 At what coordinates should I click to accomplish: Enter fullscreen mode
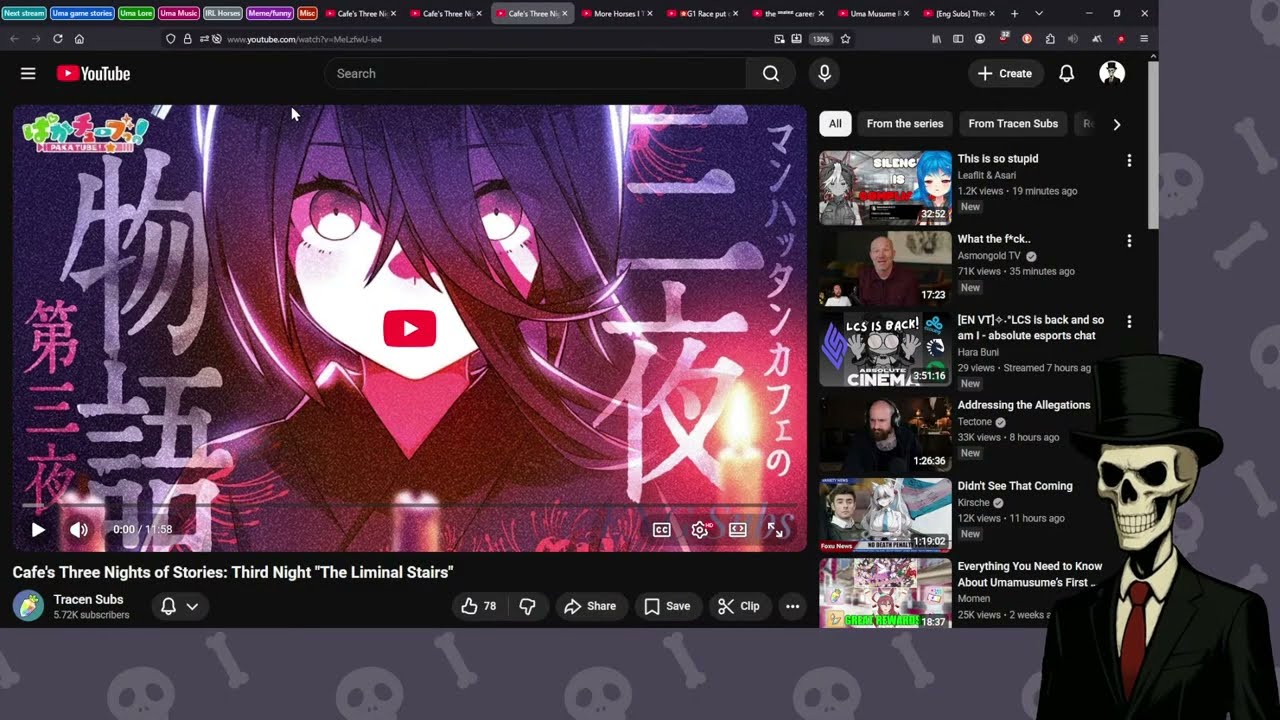click(x=775, y=530)
